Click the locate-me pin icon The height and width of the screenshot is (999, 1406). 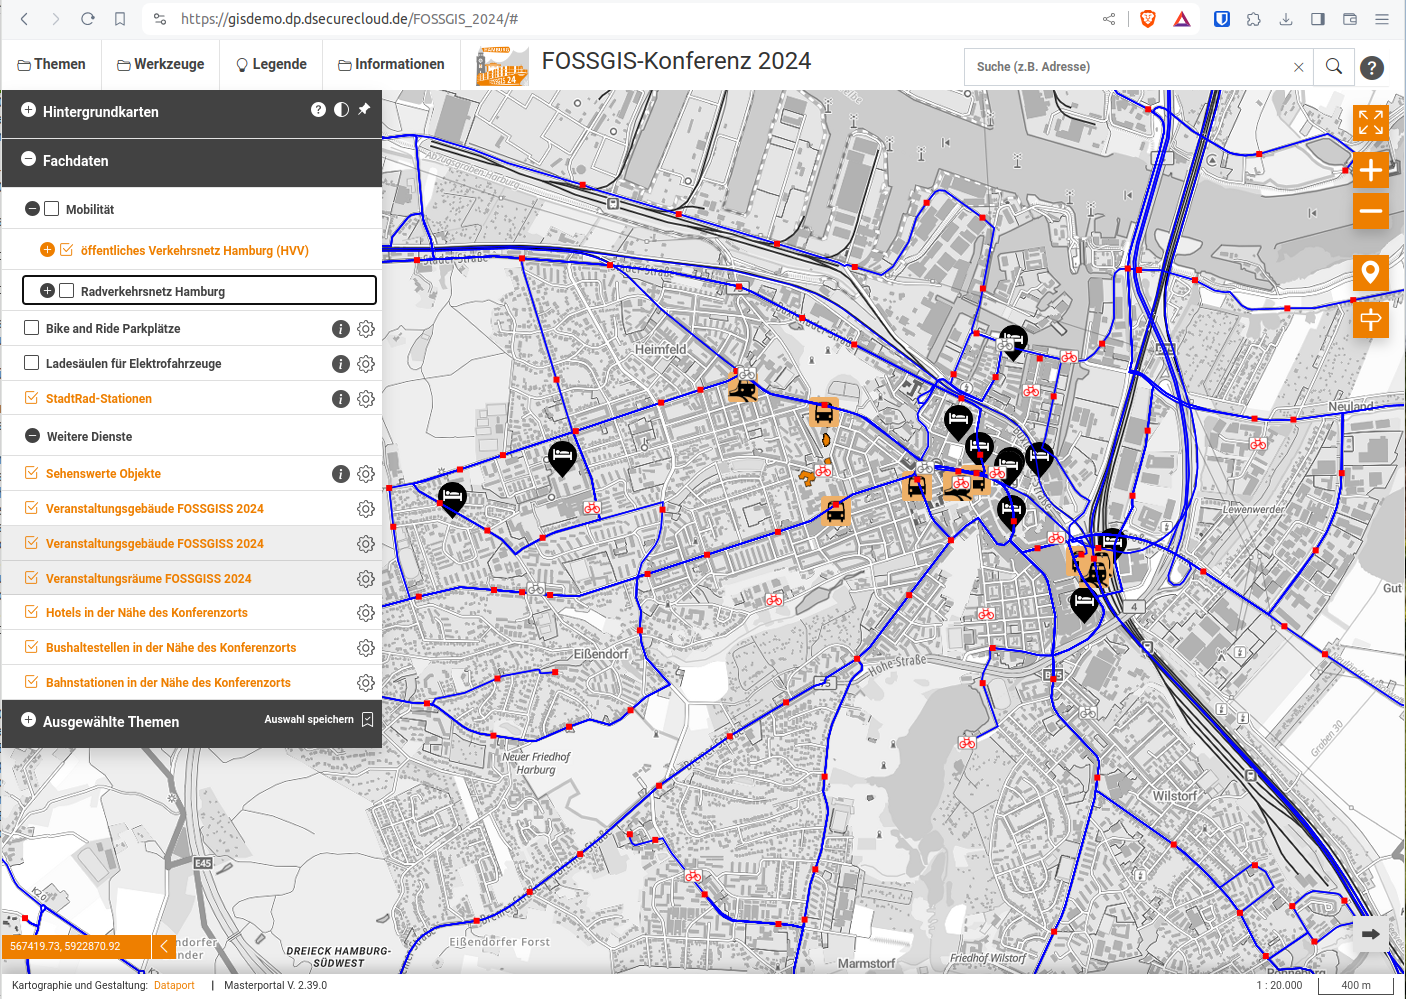(1370, 272)
